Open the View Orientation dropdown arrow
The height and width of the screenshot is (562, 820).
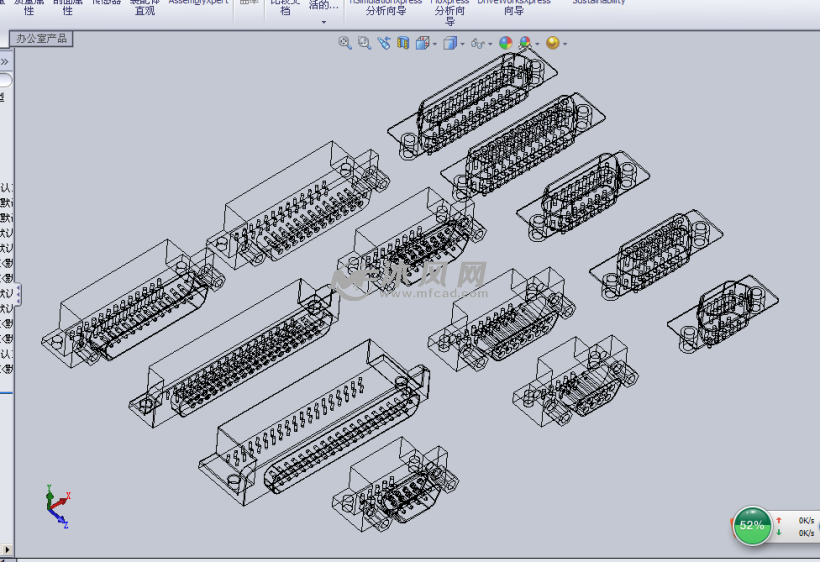point(433,44)
